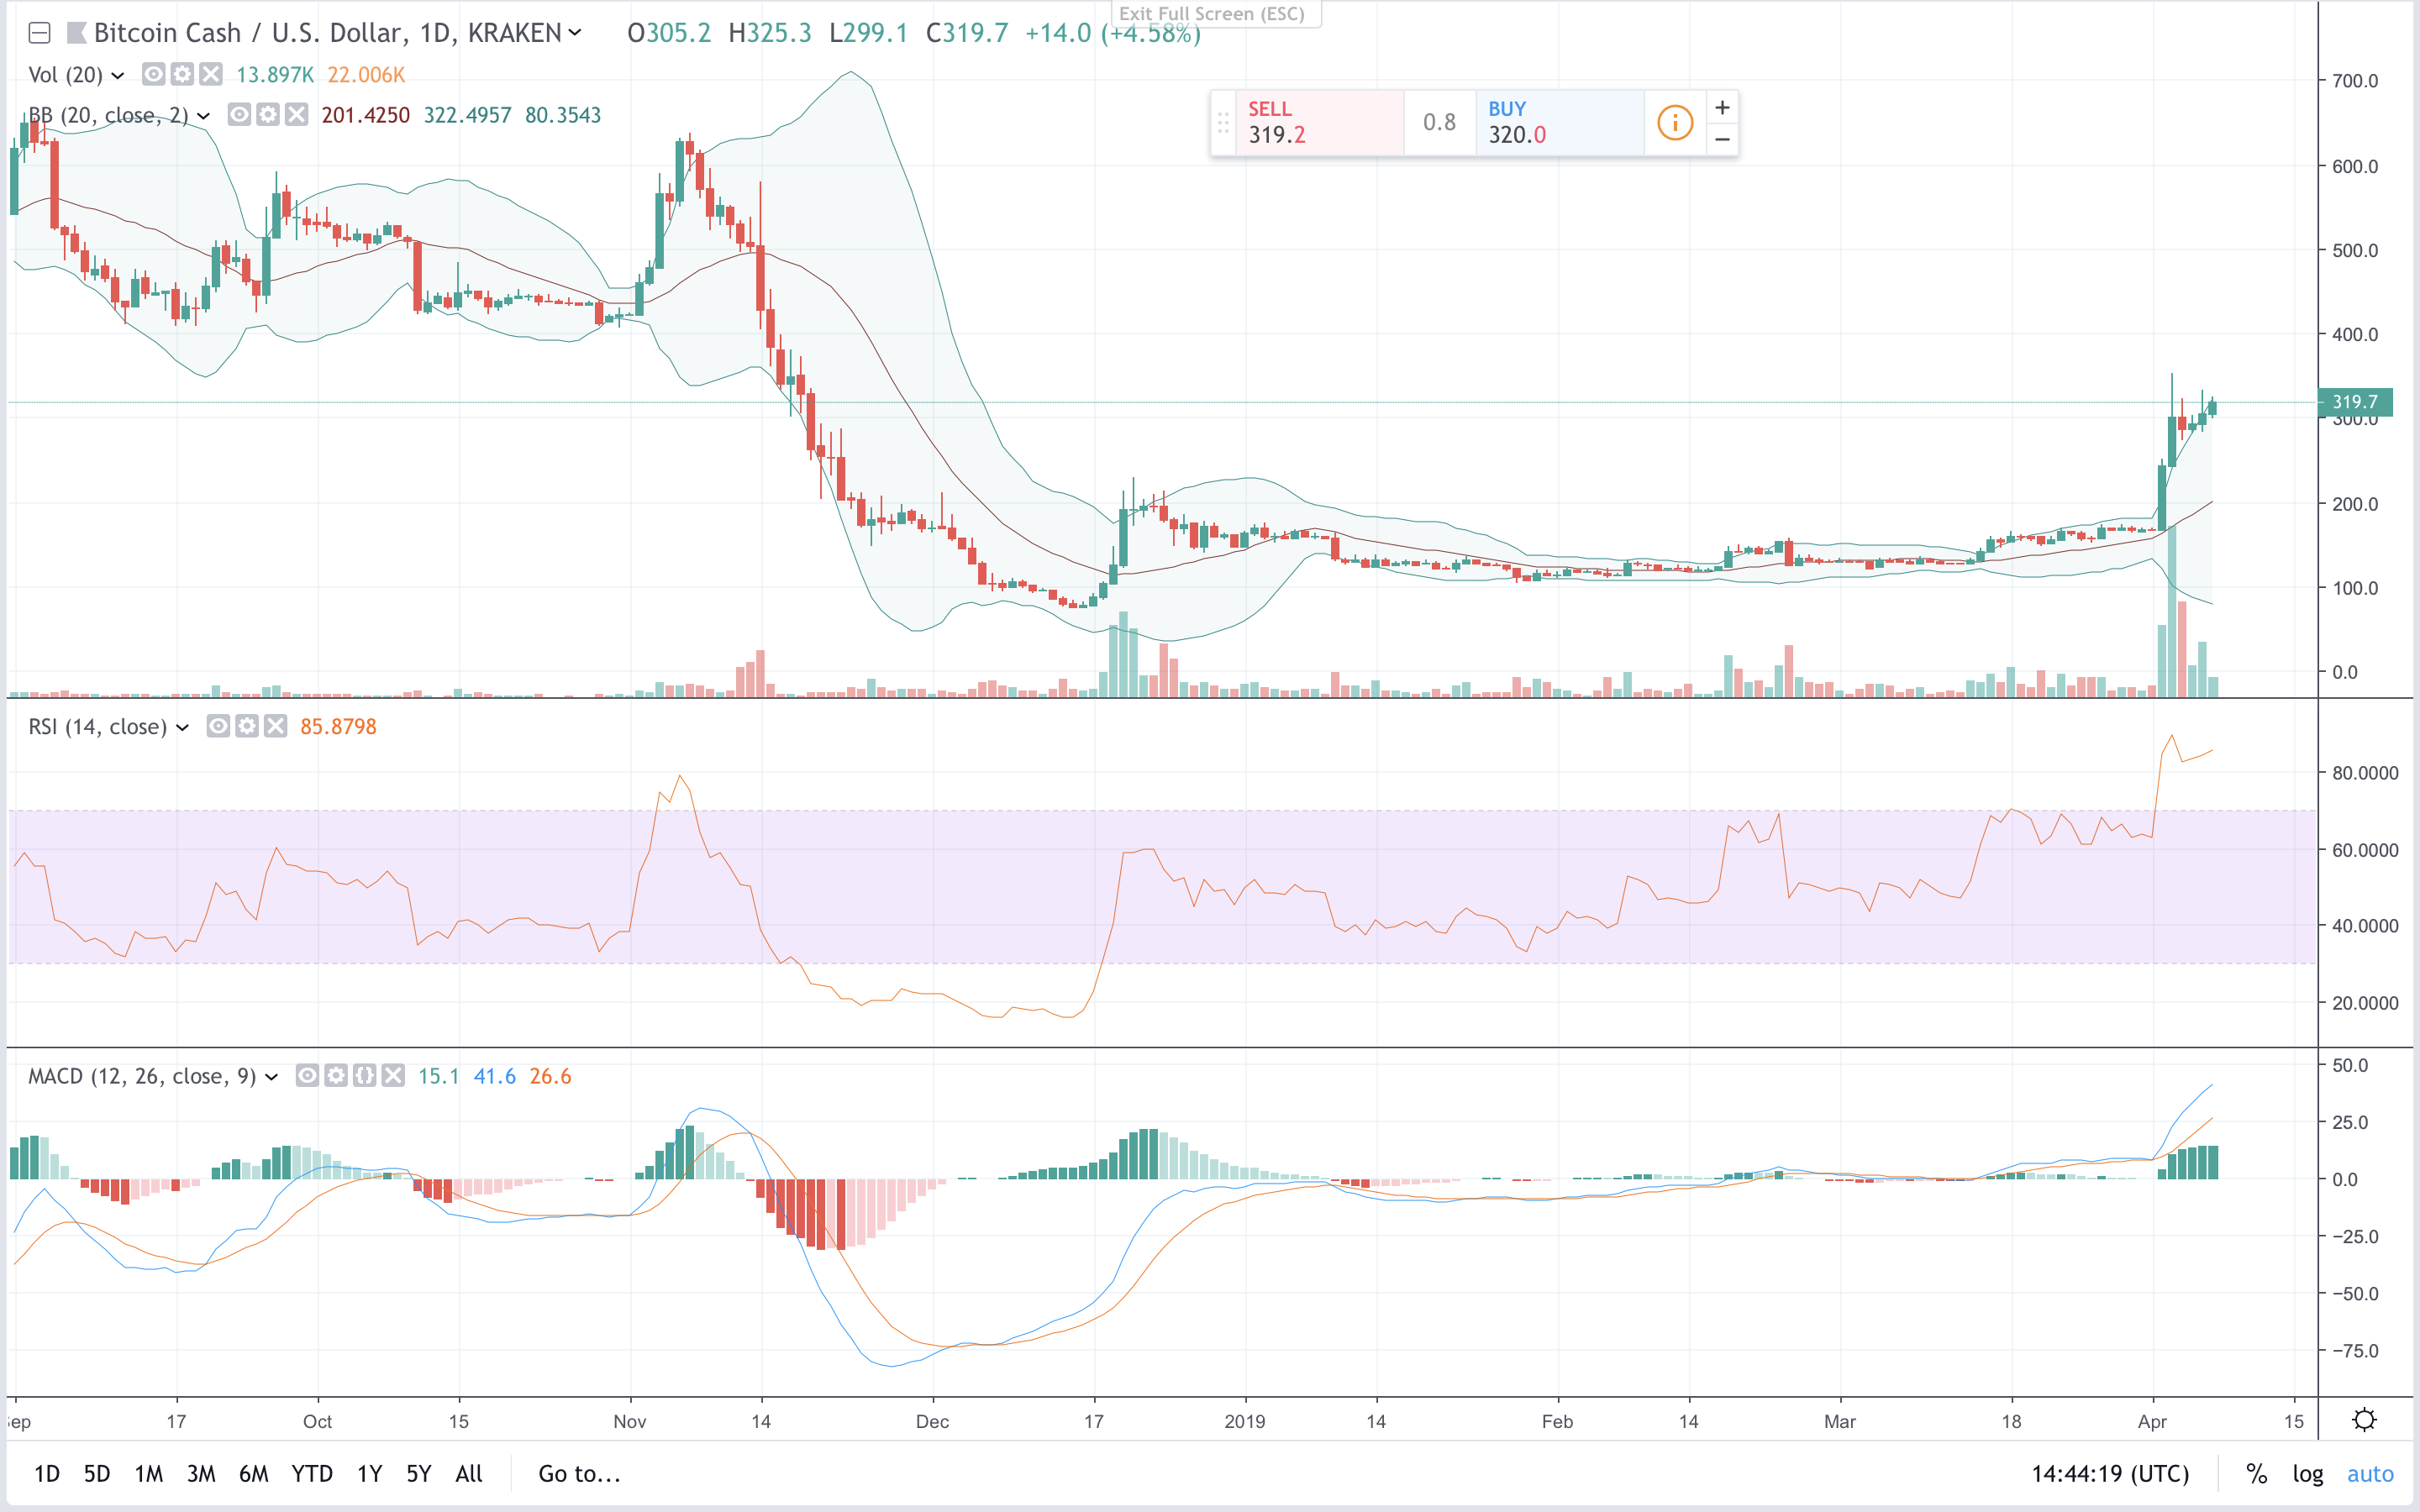
Task: Expand the Vol (20) options chevron
Action: (116, 74)
